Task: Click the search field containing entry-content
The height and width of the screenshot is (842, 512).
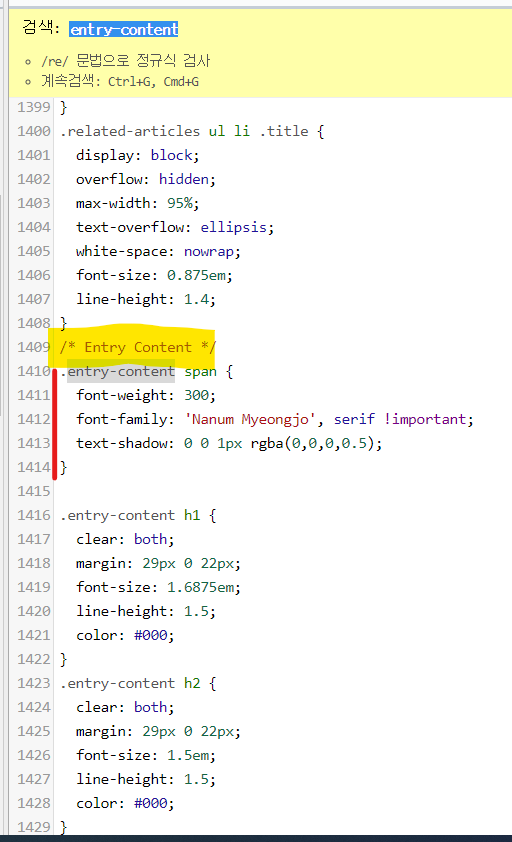Action: pos(124,29)
